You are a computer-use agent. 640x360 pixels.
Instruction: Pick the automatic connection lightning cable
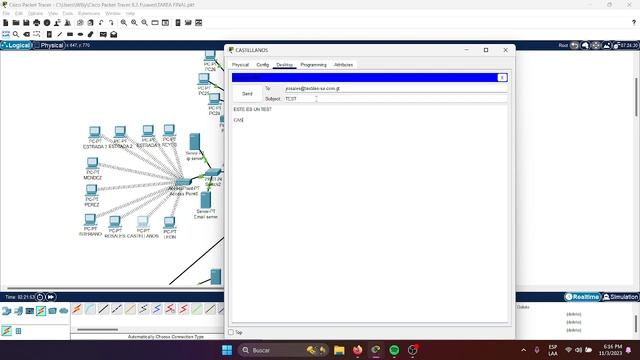coord(77,309)
